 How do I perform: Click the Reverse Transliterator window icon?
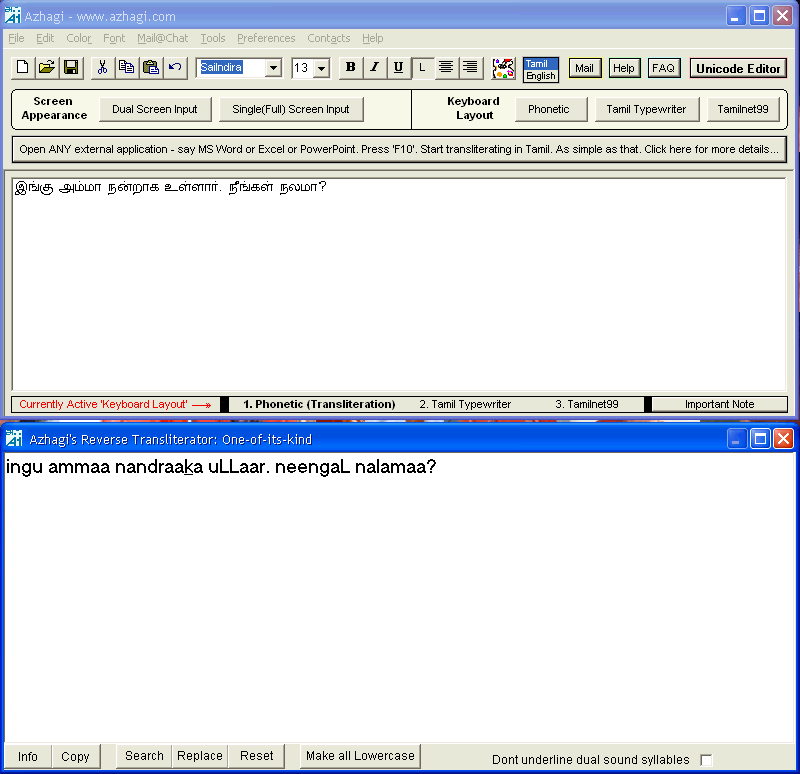pos(13,438)
